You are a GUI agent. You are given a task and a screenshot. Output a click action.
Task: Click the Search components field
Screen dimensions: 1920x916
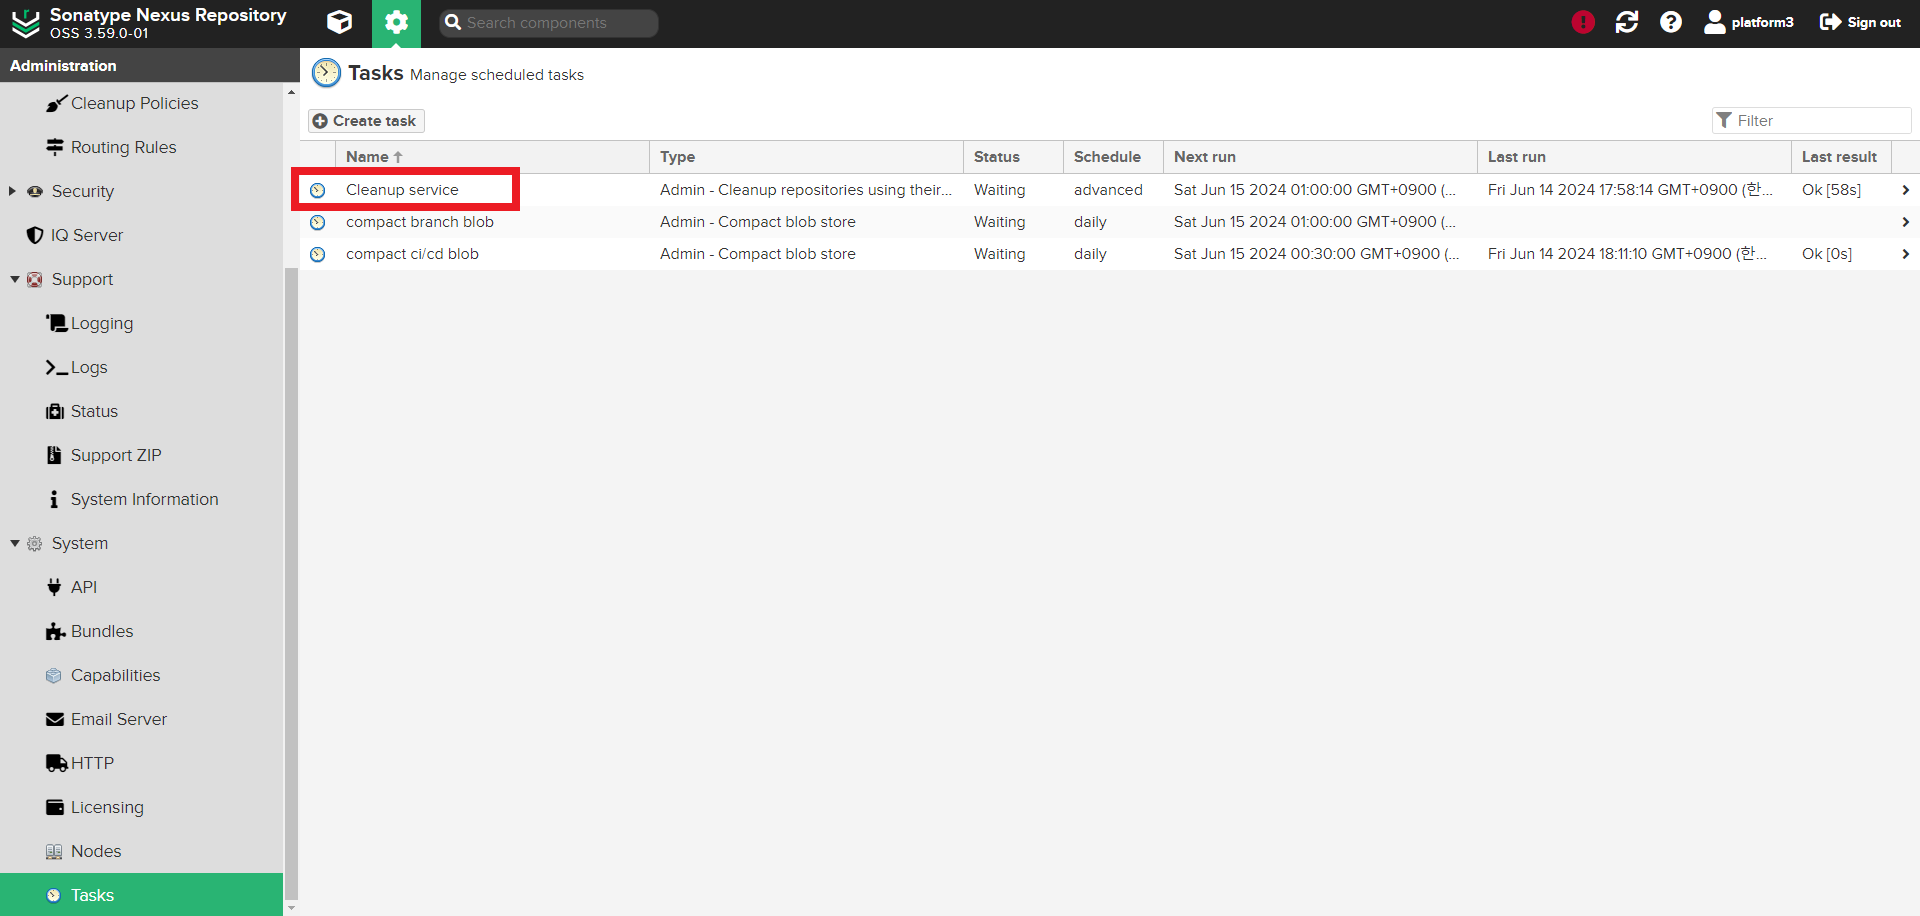[549, 22]
